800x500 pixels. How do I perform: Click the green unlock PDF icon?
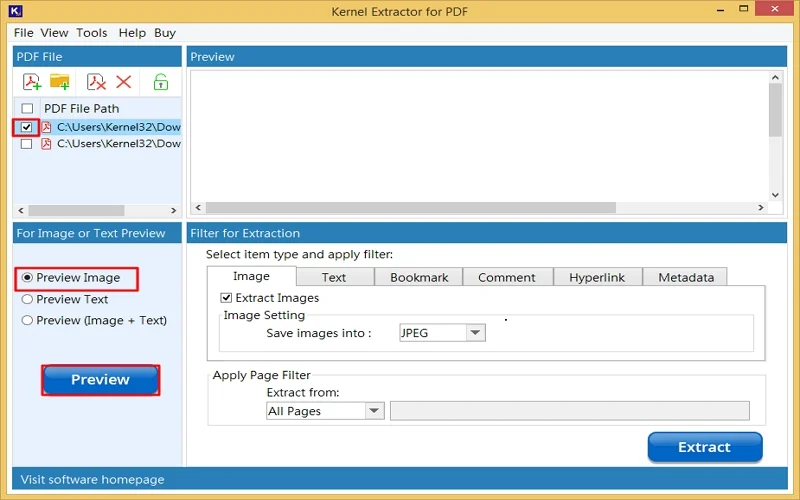pyautogui.click(x=161, y=82)
